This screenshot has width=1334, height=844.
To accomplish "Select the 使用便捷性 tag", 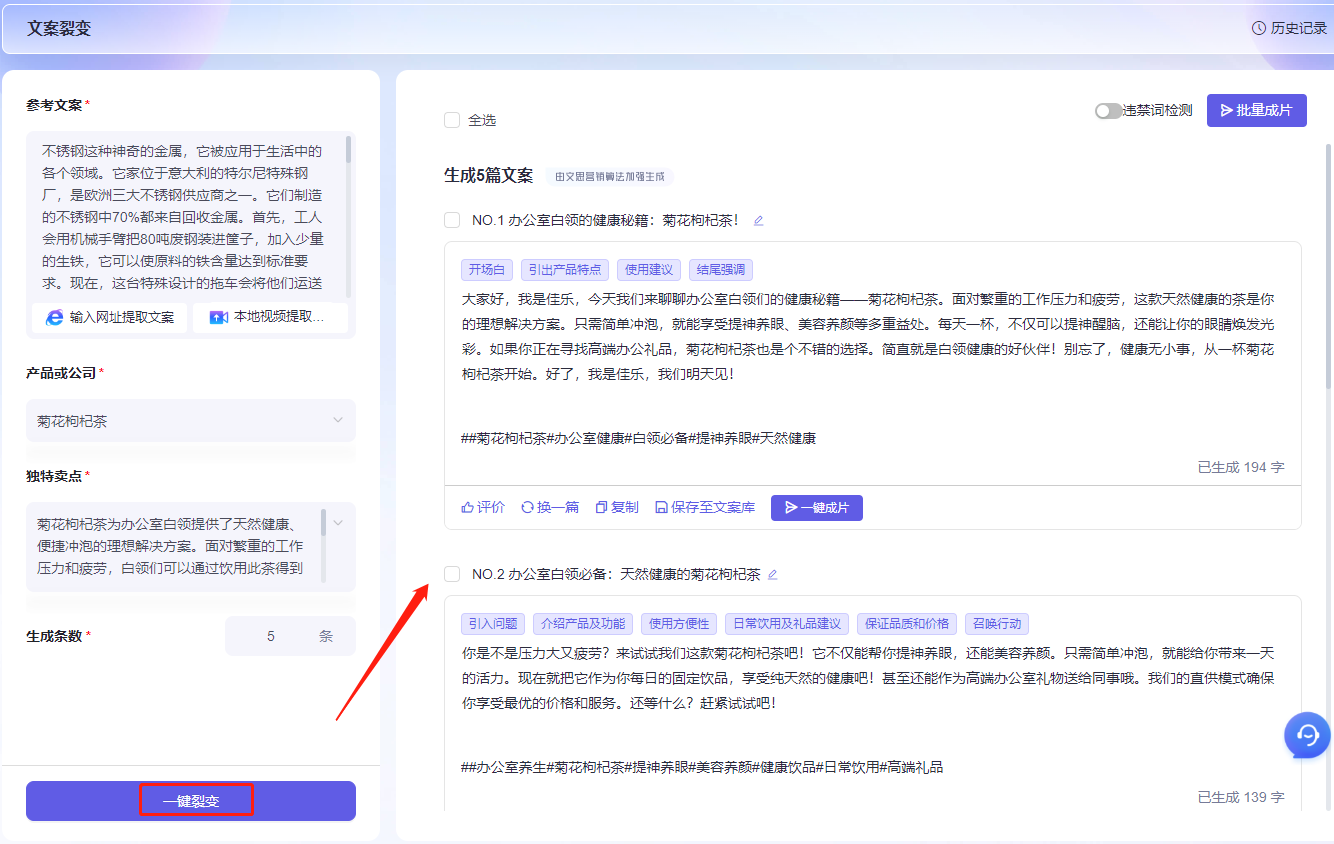I will (x=679, y=624).
